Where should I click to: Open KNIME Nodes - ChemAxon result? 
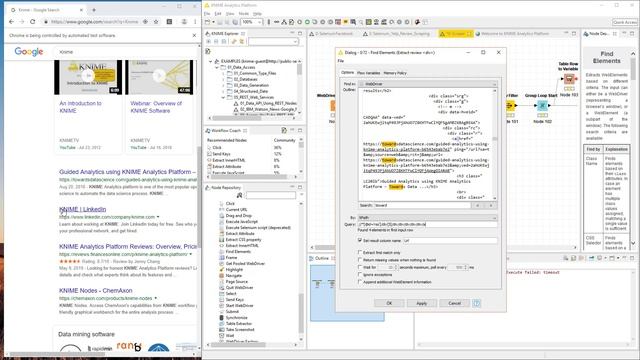point(96,291)
